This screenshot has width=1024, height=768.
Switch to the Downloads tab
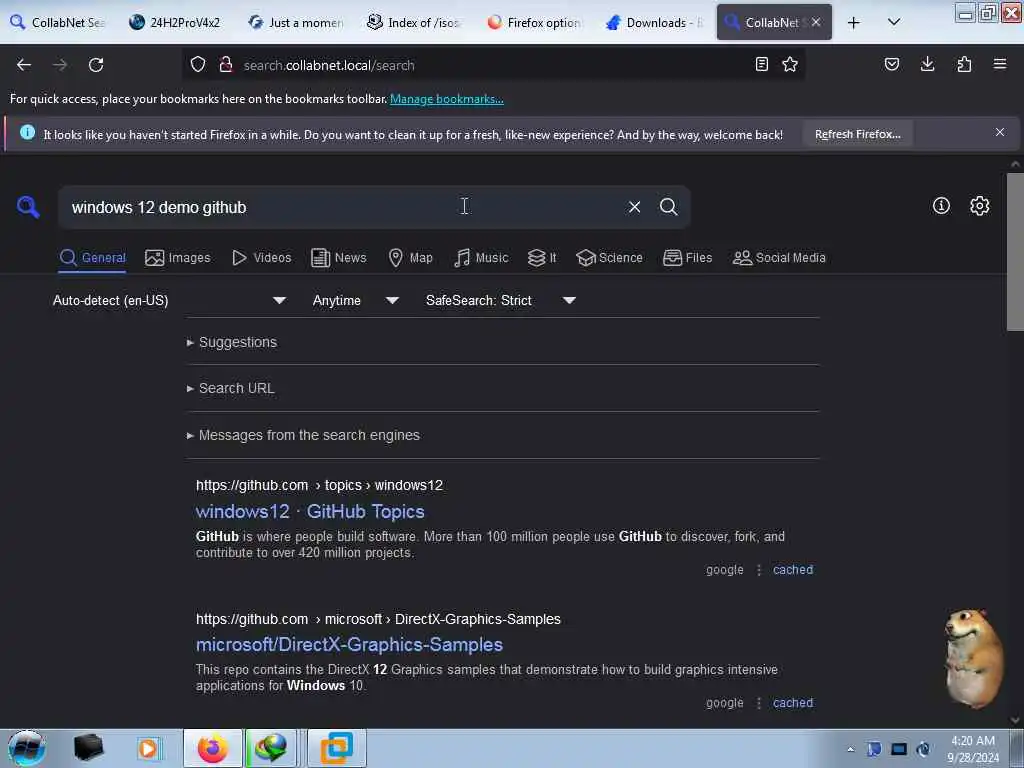(653, 22)
